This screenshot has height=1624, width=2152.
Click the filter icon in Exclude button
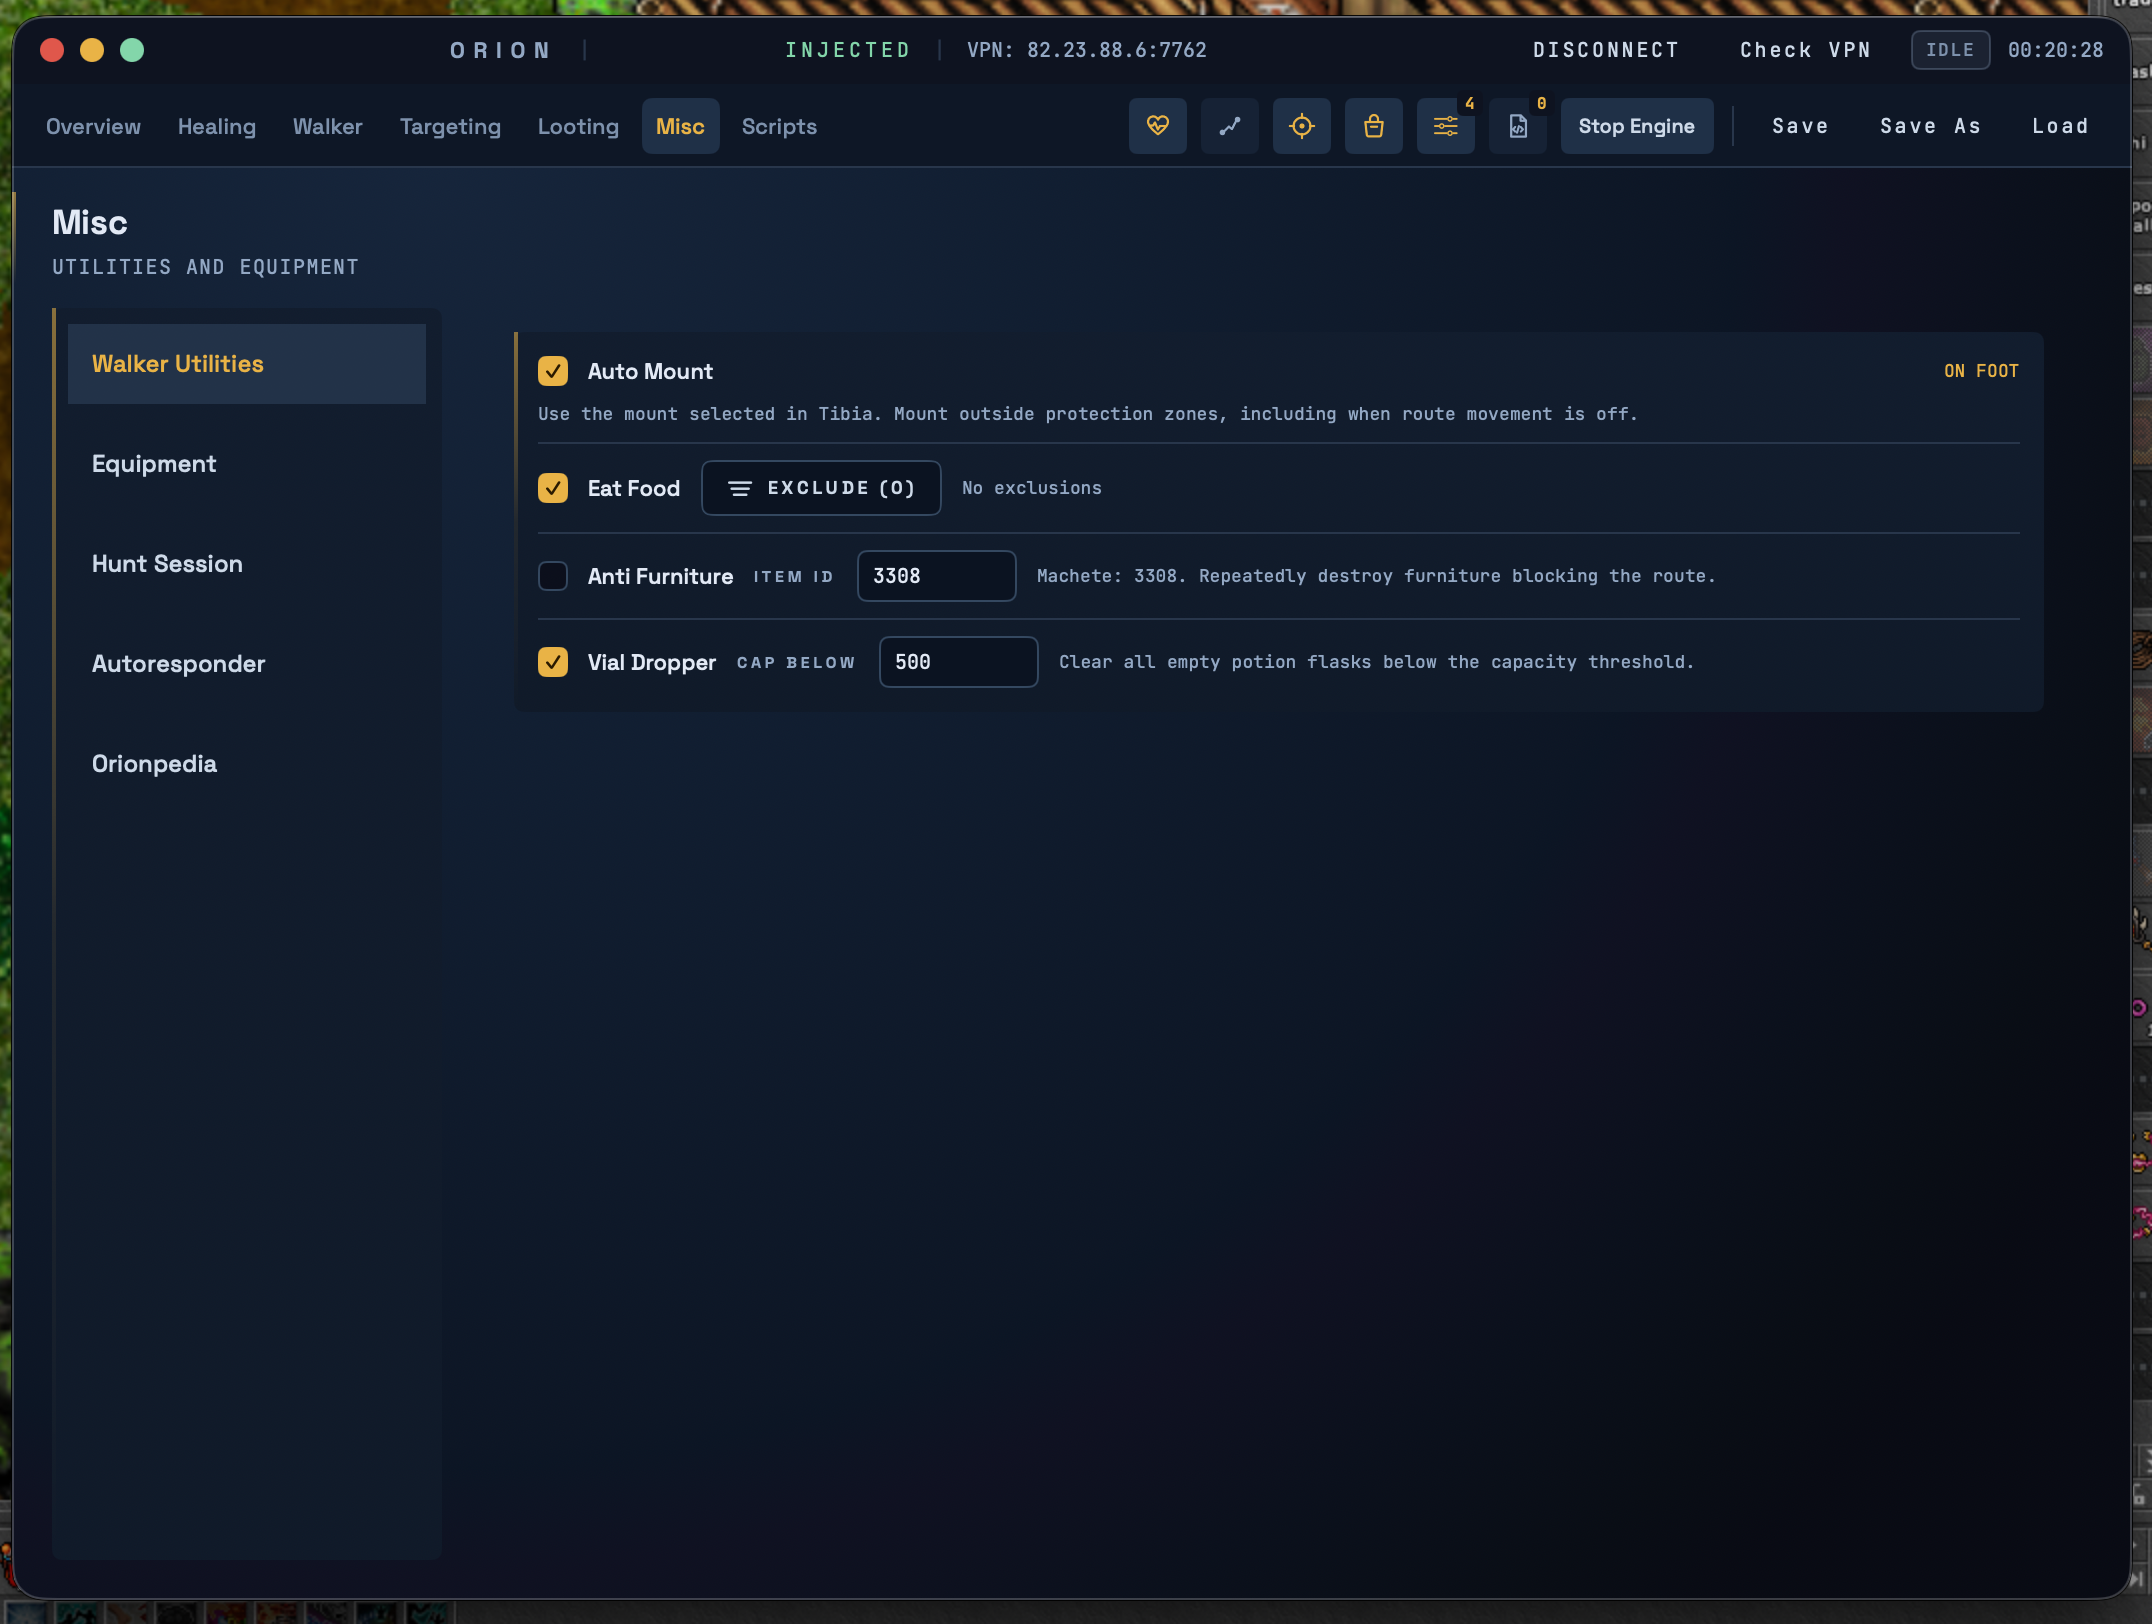pos(740,488)
